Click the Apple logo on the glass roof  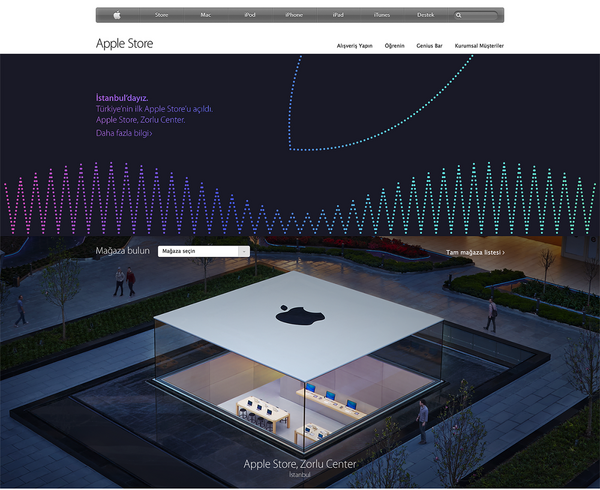(x=300, y=315)
